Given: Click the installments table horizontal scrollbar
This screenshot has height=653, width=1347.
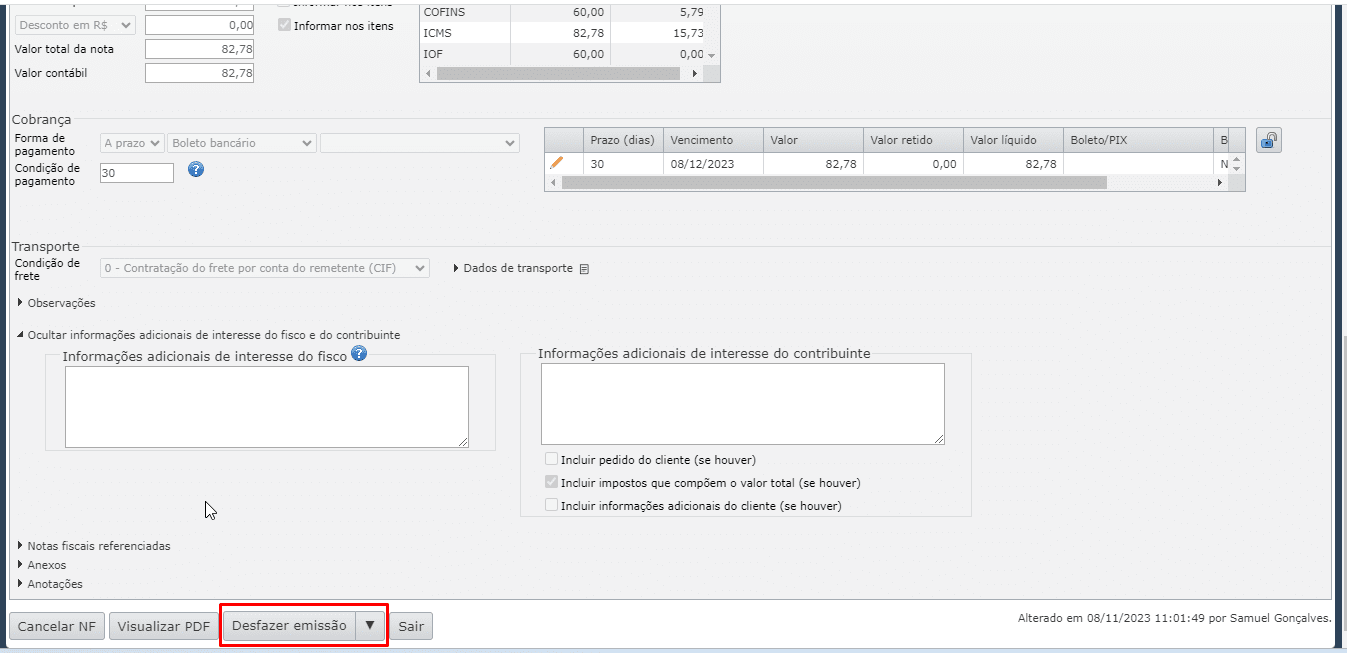Looking at the screenshot, I should [834, 183].
